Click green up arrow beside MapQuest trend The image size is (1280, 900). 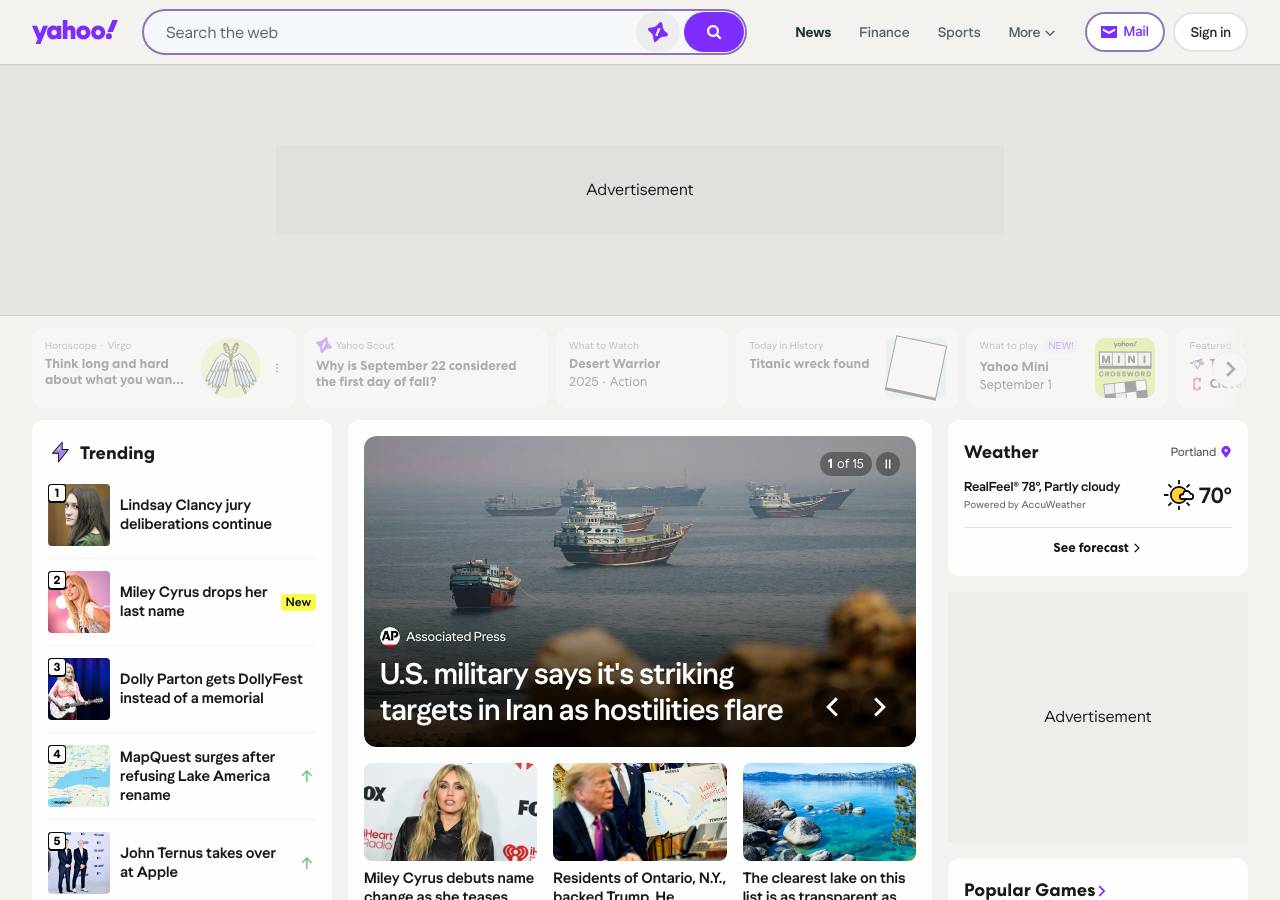pos(307,776)
